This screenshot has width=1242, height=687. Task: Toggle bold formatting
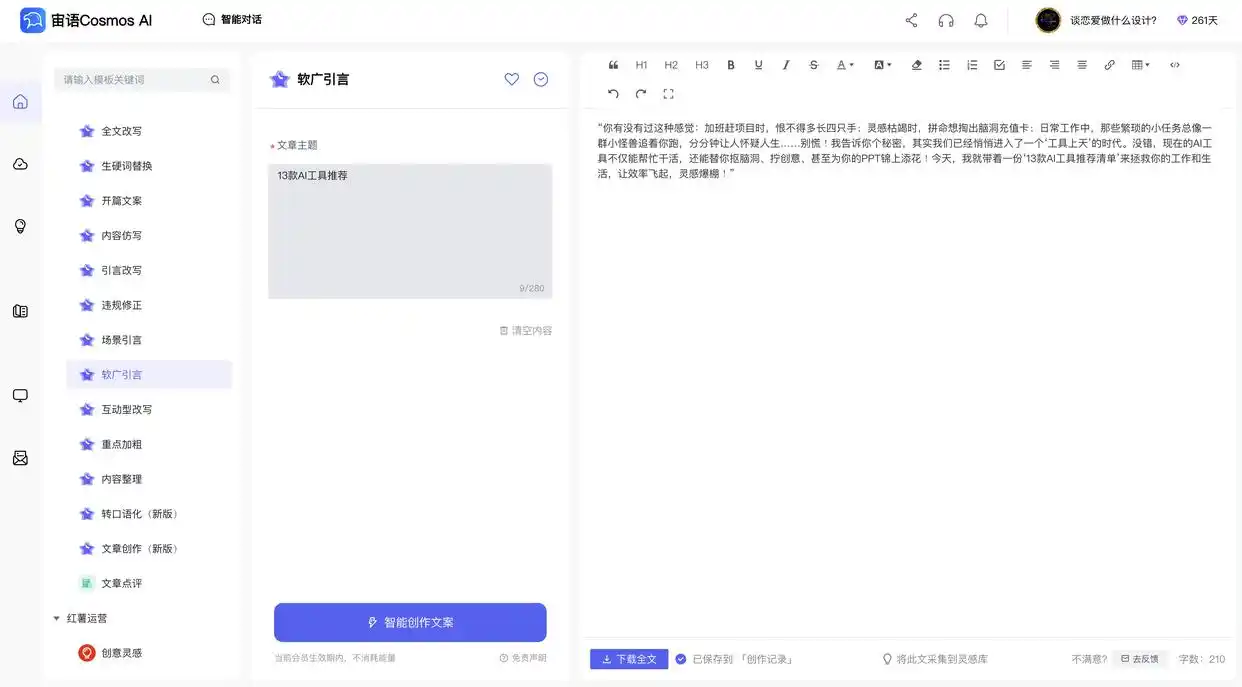point(731,65)
